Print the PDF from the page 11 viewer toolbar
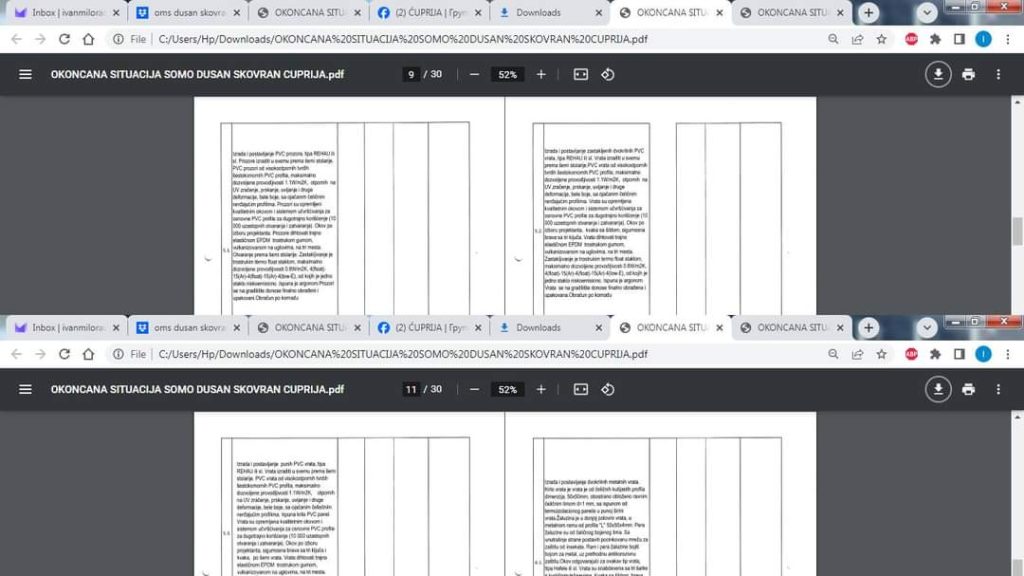This screenshot has width=1024, height=576. (x=968, y=389)
